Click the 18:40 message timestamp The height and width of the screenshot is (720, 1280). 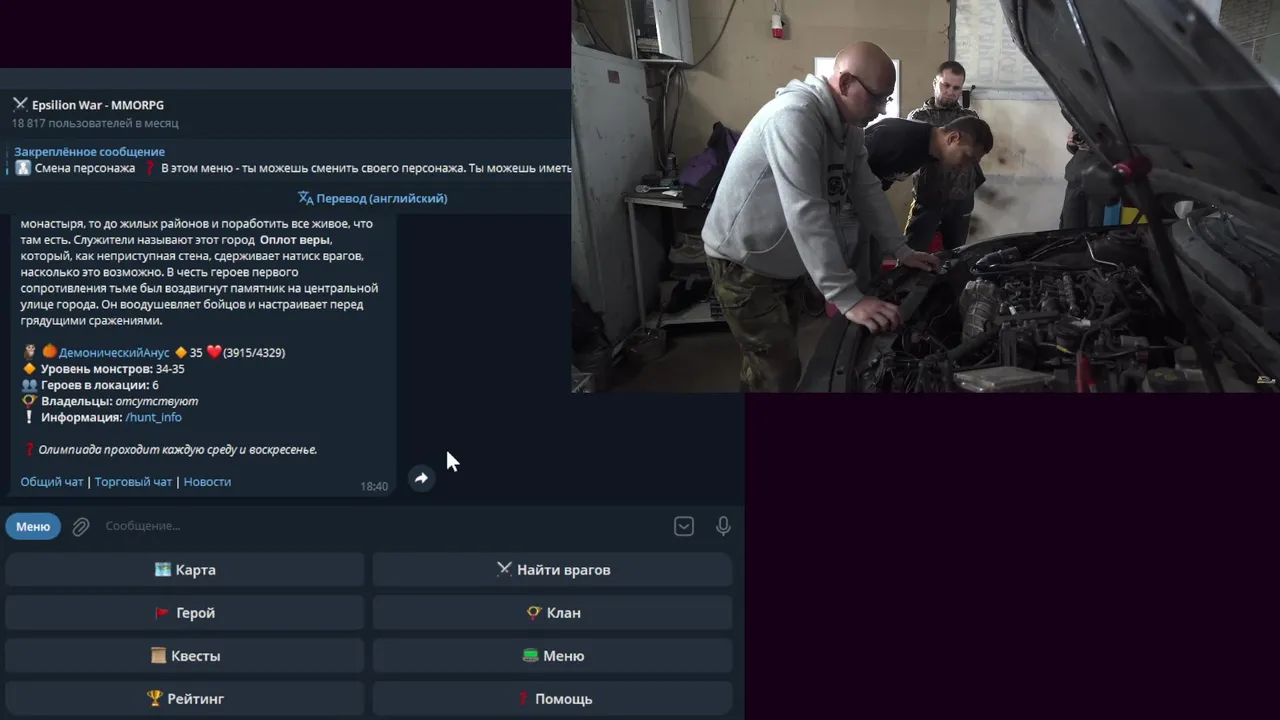[374, 487]
